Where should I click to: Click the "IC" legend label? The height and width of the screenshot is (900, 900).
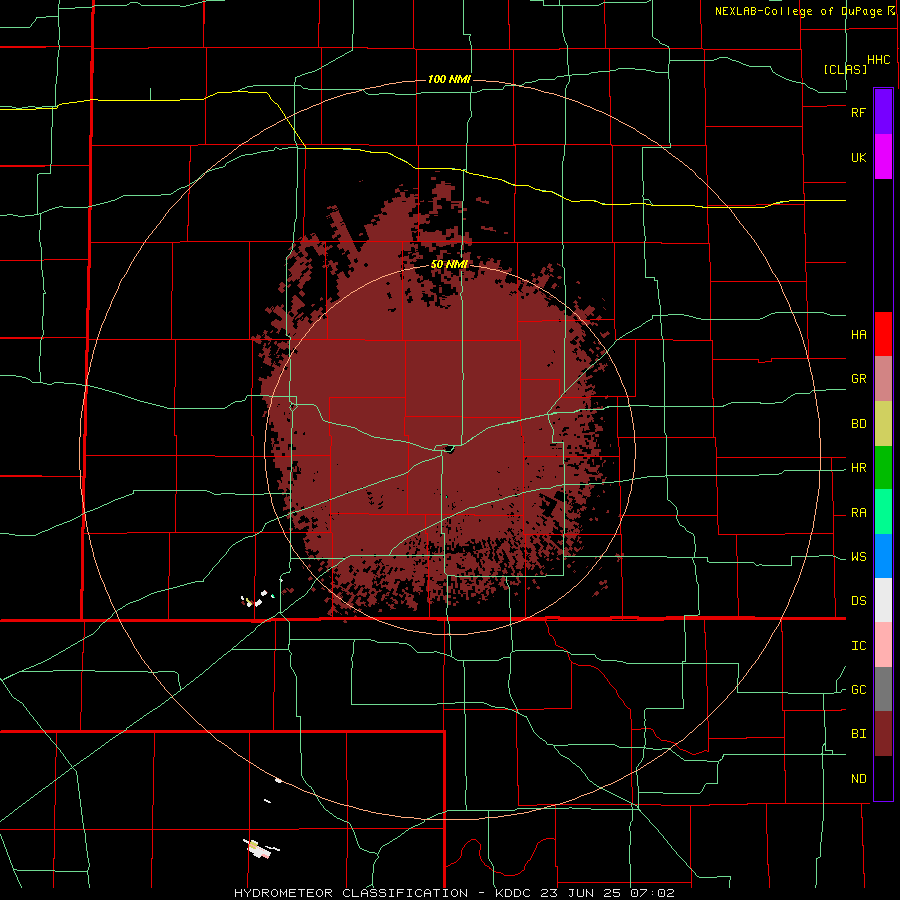point(858,646)
